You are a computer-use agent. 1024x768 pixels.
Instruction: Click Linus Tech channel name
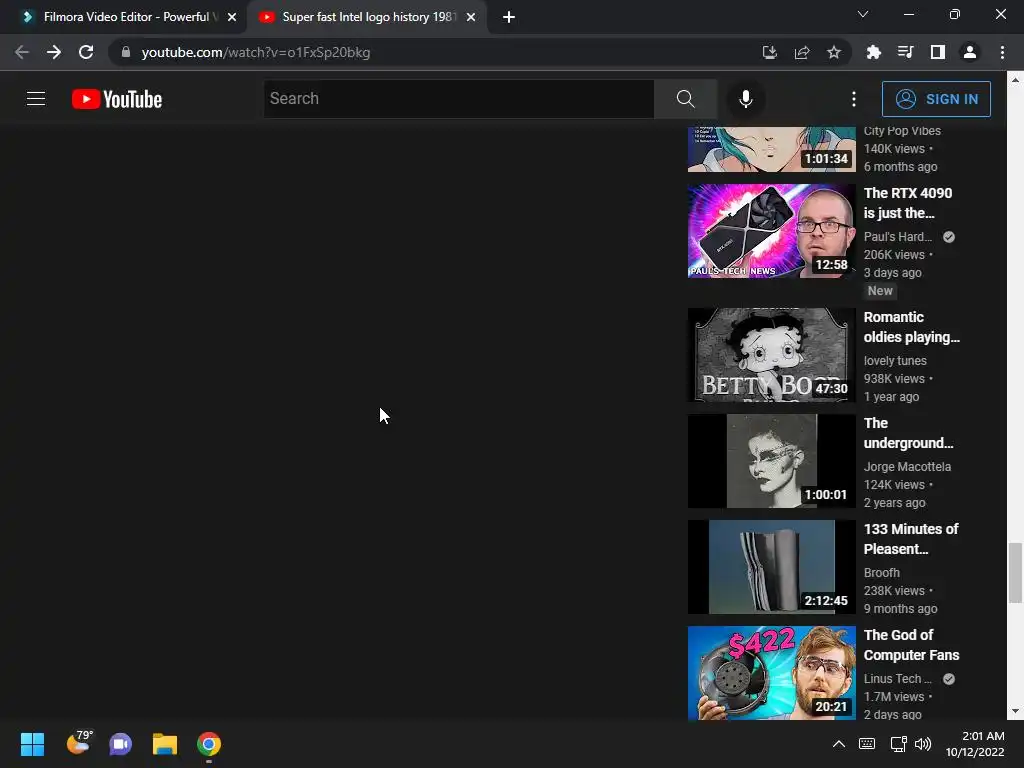point(897,679)
